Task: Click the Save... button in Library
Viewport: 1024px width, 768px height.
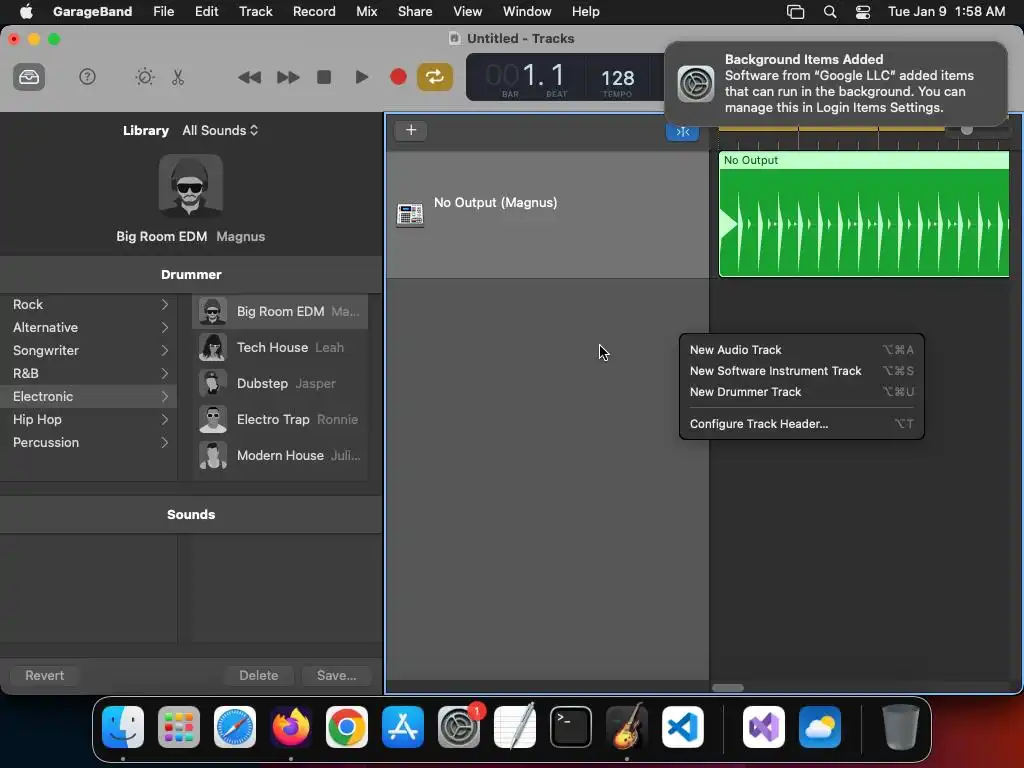Action: tap(336, 675)
